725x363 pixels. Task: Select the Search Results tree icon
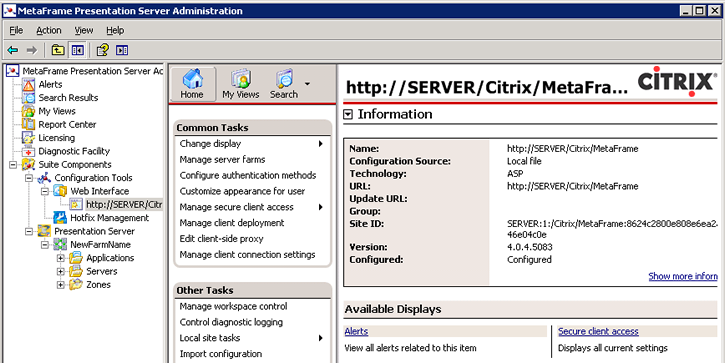click(29, 98)
